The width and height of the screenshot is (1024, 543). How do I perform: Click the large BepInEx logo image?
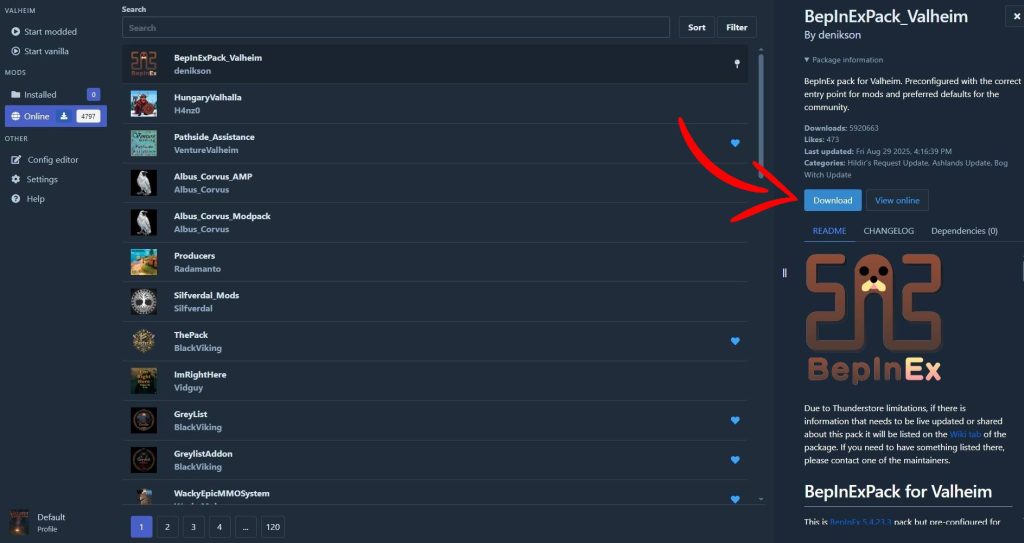874,318
